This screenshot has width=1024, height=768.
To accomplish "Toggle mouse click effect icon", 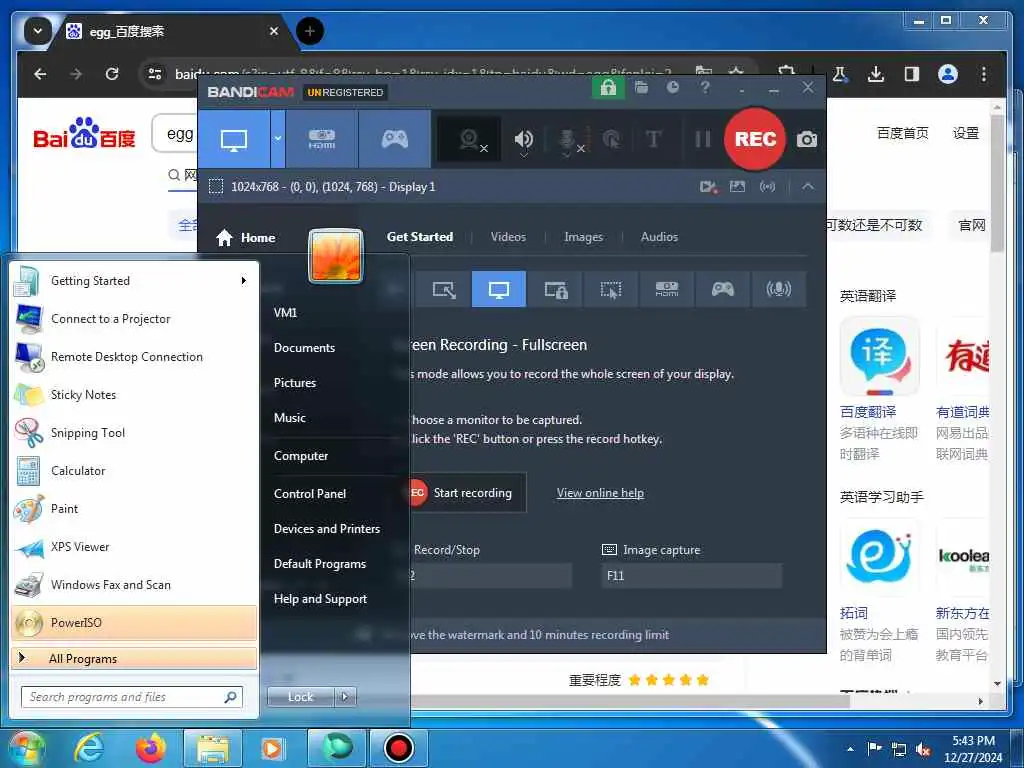I will (x=612, y=139).
